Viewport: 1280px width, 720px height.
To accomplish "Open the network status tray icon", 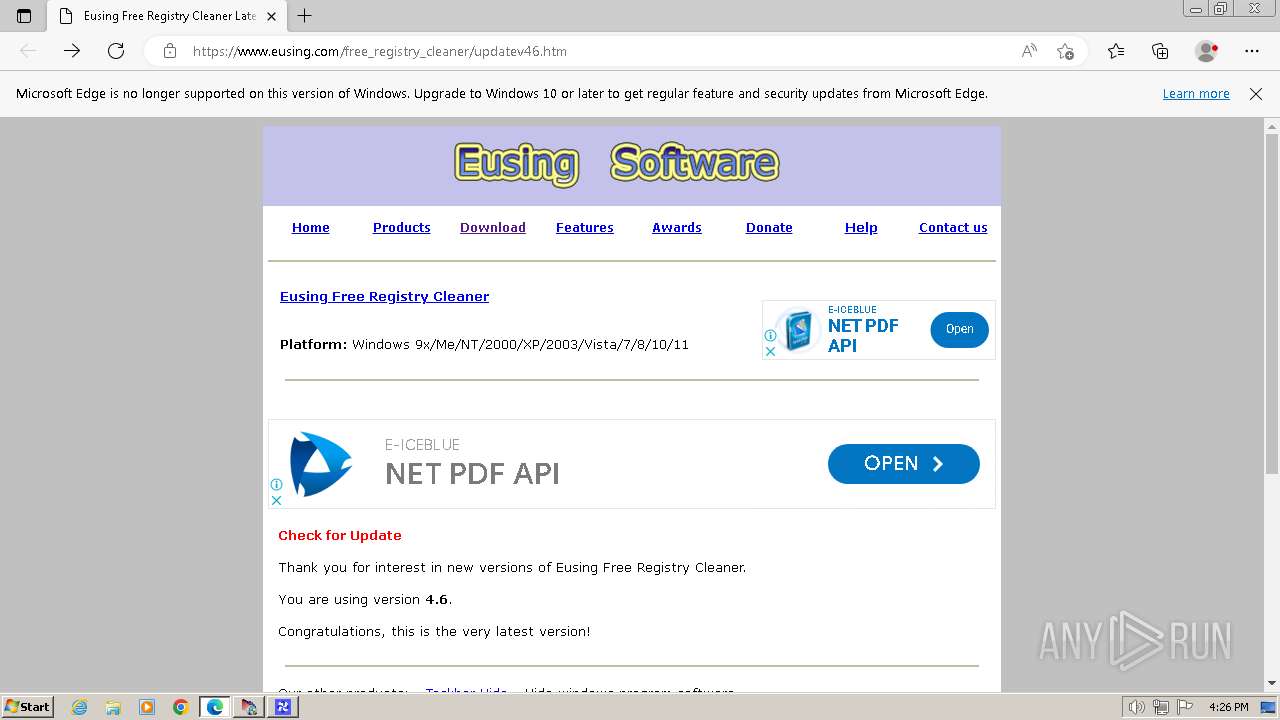I will (1161, 707).
